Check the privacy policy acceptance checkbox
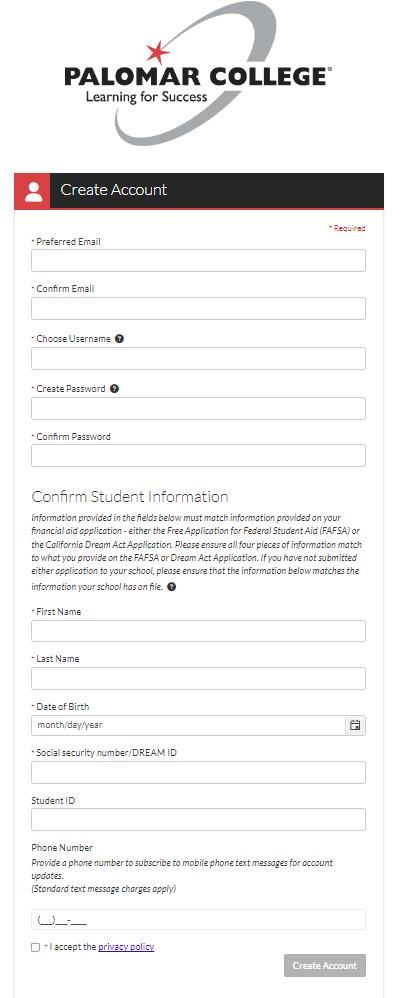Image resolution: width=403 pixels, height=998 pixels. tap(36, 947)
